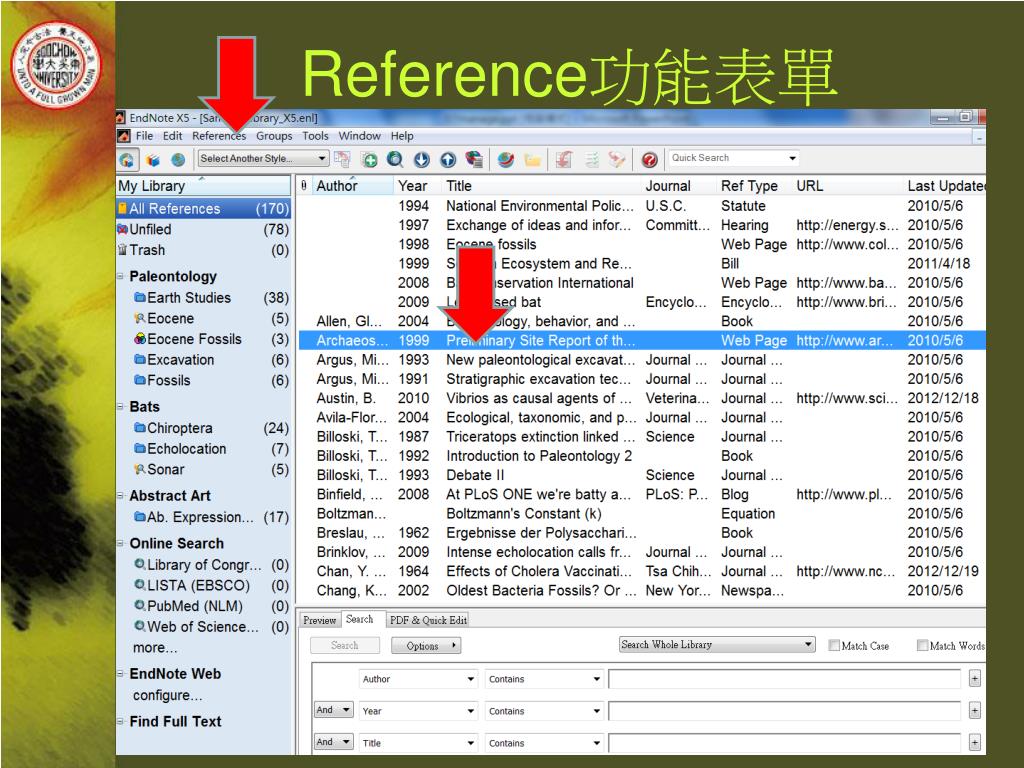Click the Import down-arrow toolbar icon
Image resolution: width=1024 pixels, height=768 pixels.
[422, 159]
